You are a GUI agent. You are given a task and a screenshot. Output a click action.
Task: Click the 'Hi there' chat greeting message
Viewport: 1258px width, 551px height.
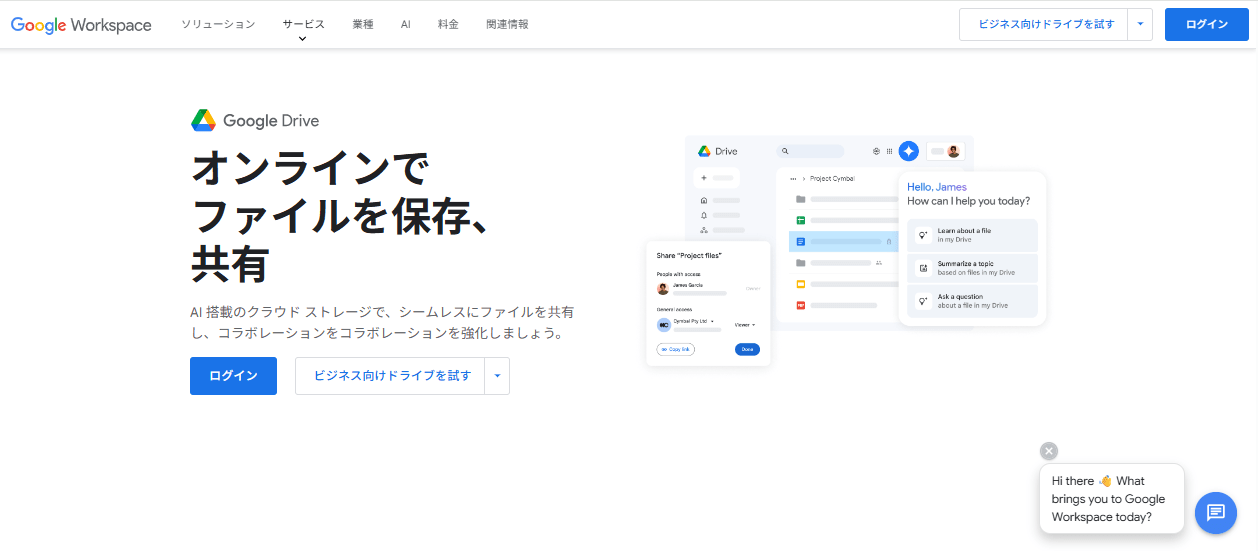1112,499
